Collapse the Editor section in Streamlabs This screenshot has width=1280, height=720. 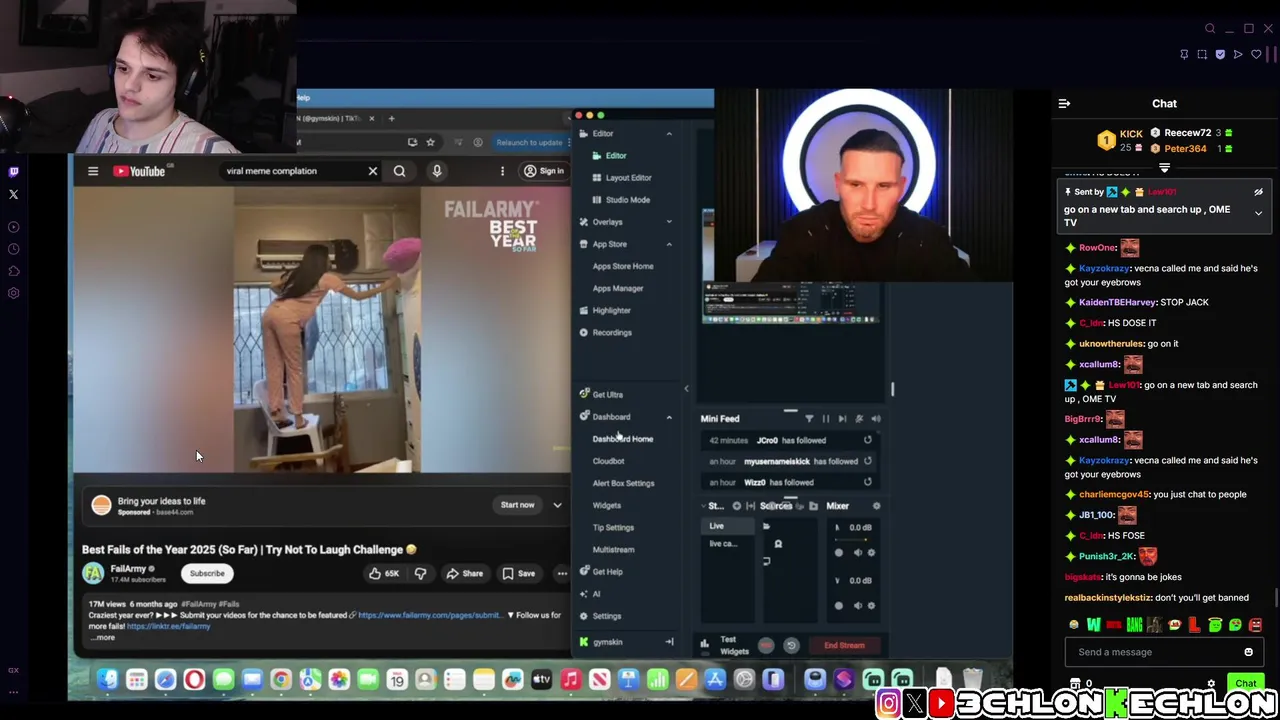pos(669,134)
